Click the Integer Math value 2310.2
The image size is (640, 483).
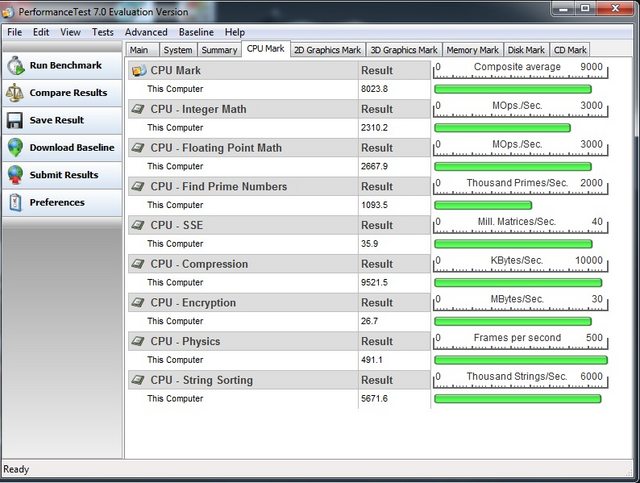coord(374,128)
